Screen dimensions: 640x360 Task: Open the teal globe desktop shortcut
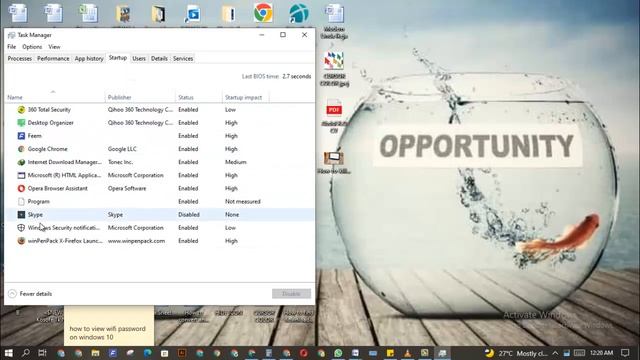[299, 13]
